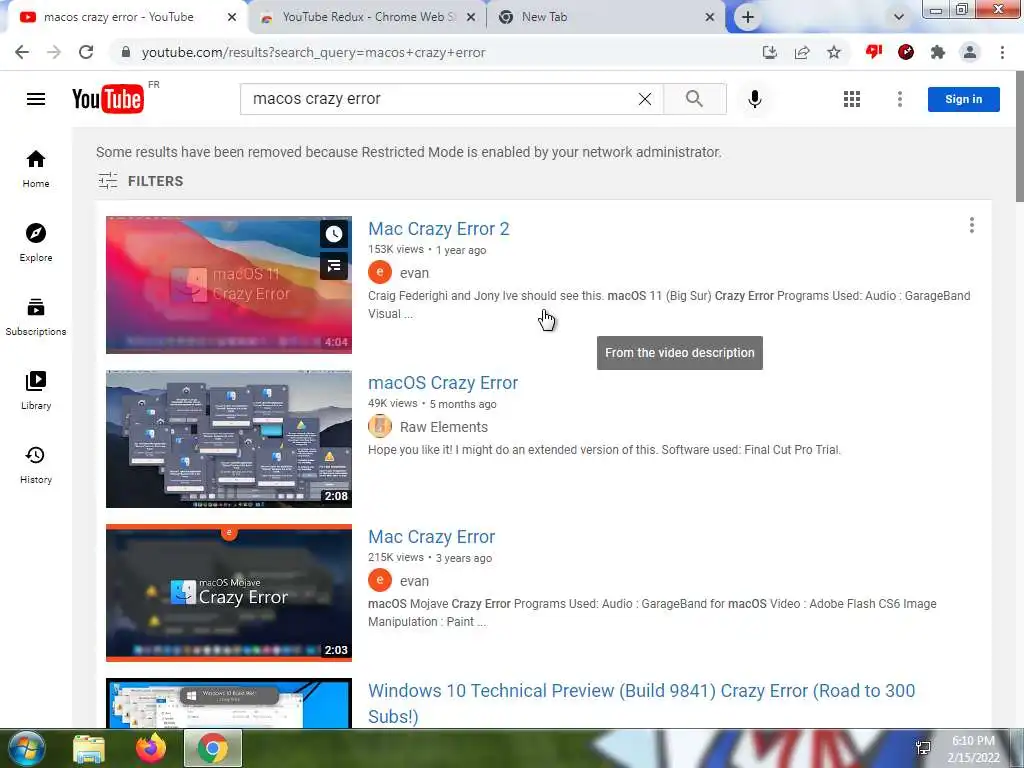This screenshot has width=1024, height=768.
Task: Open the Windows 10 Crazy Error thumbnail
Action: (229, 703)
